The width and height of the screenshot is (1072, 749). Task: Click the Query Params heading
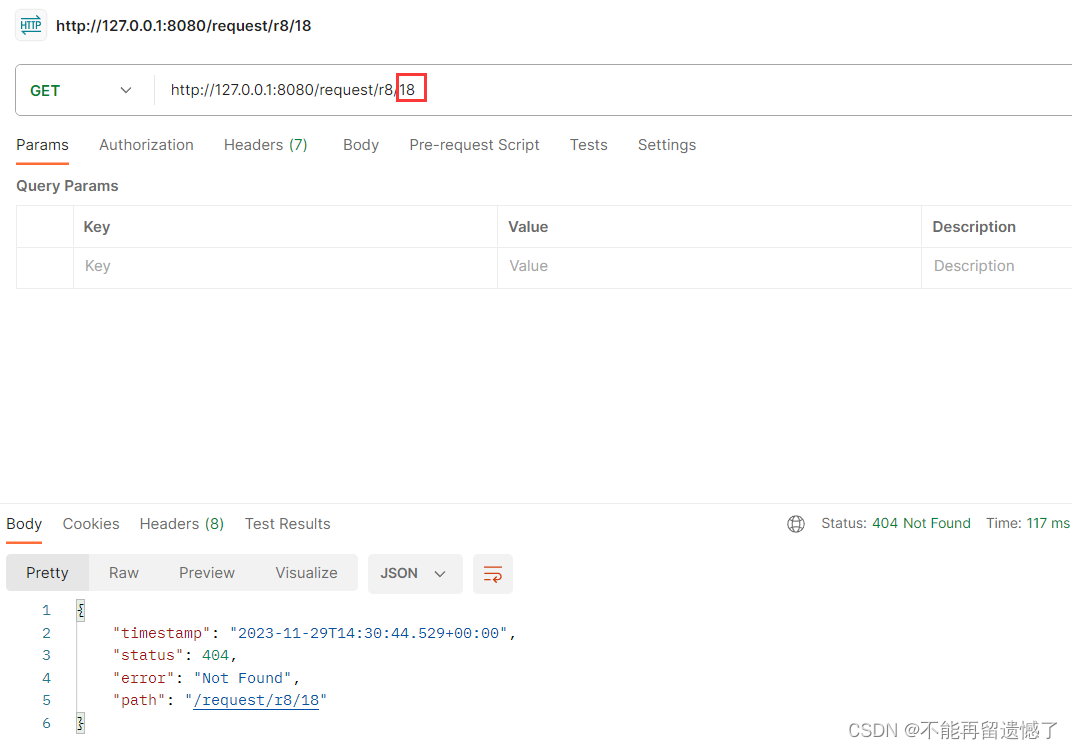pos(67,186)
